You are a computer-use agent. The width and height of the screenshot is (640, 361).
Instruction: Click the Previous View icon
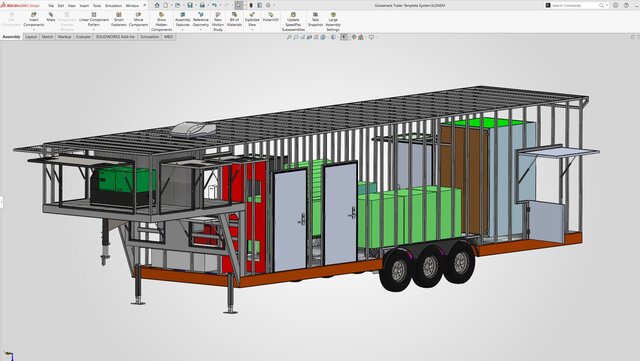coord(302,37)
